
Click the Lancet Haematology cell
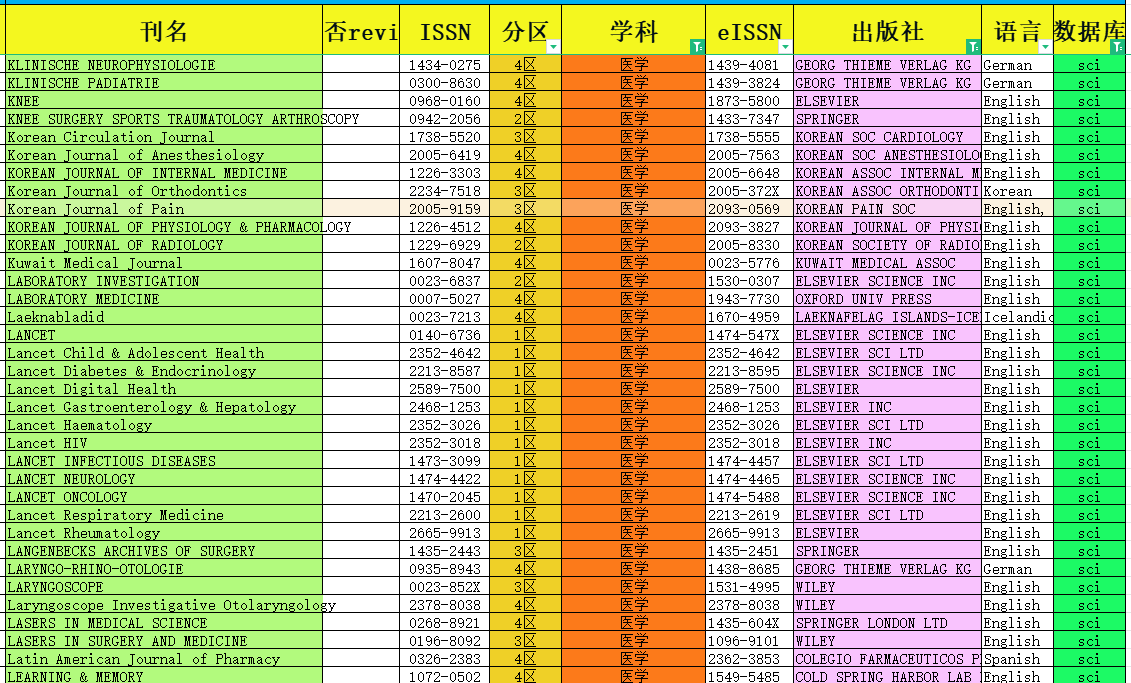click(164, 426)
